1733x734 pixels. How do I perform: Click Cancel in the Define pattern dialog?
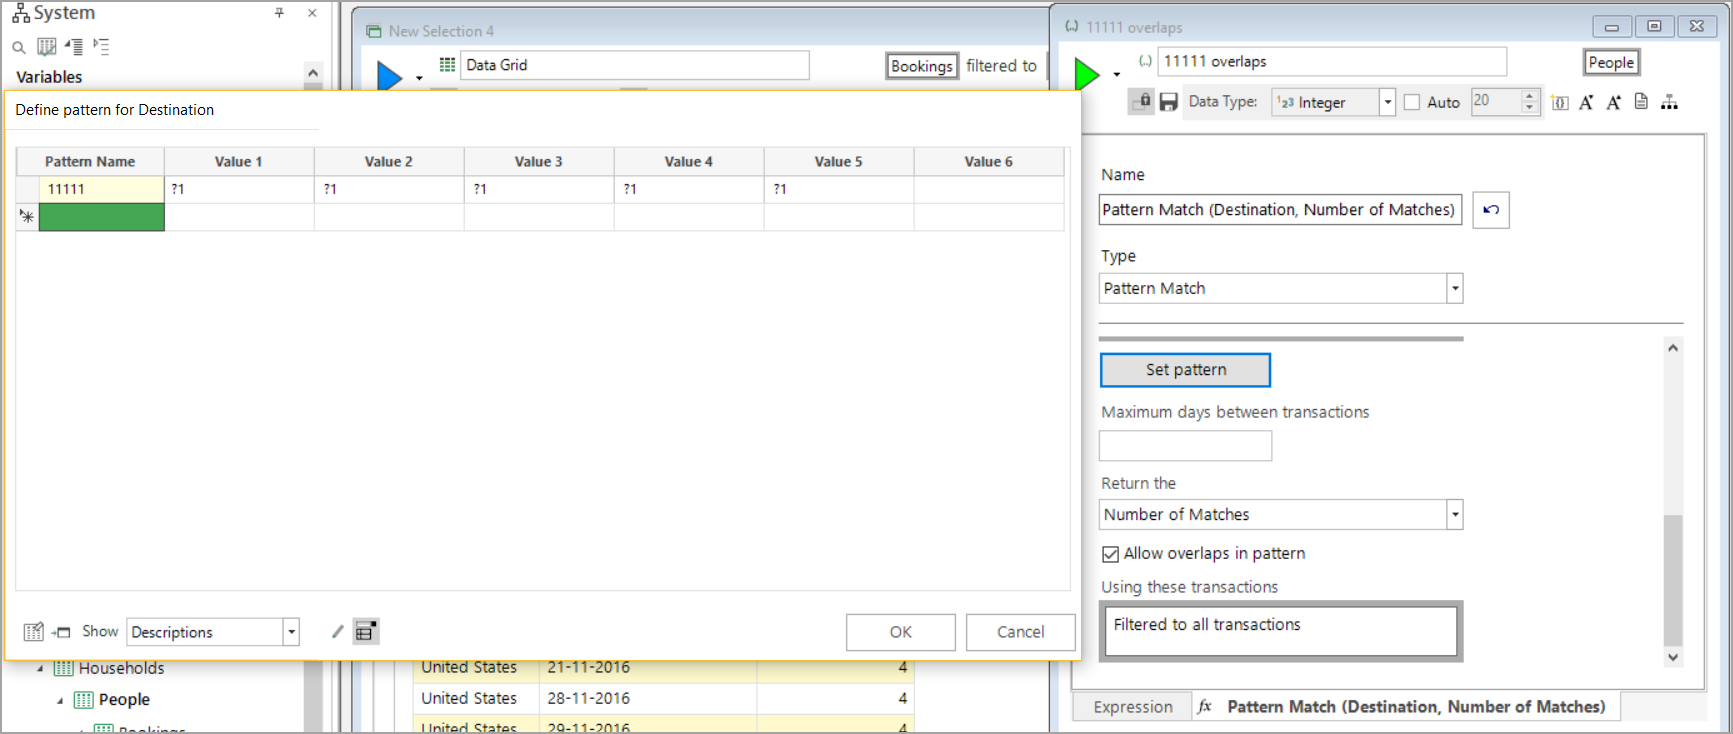(1021, 632)
